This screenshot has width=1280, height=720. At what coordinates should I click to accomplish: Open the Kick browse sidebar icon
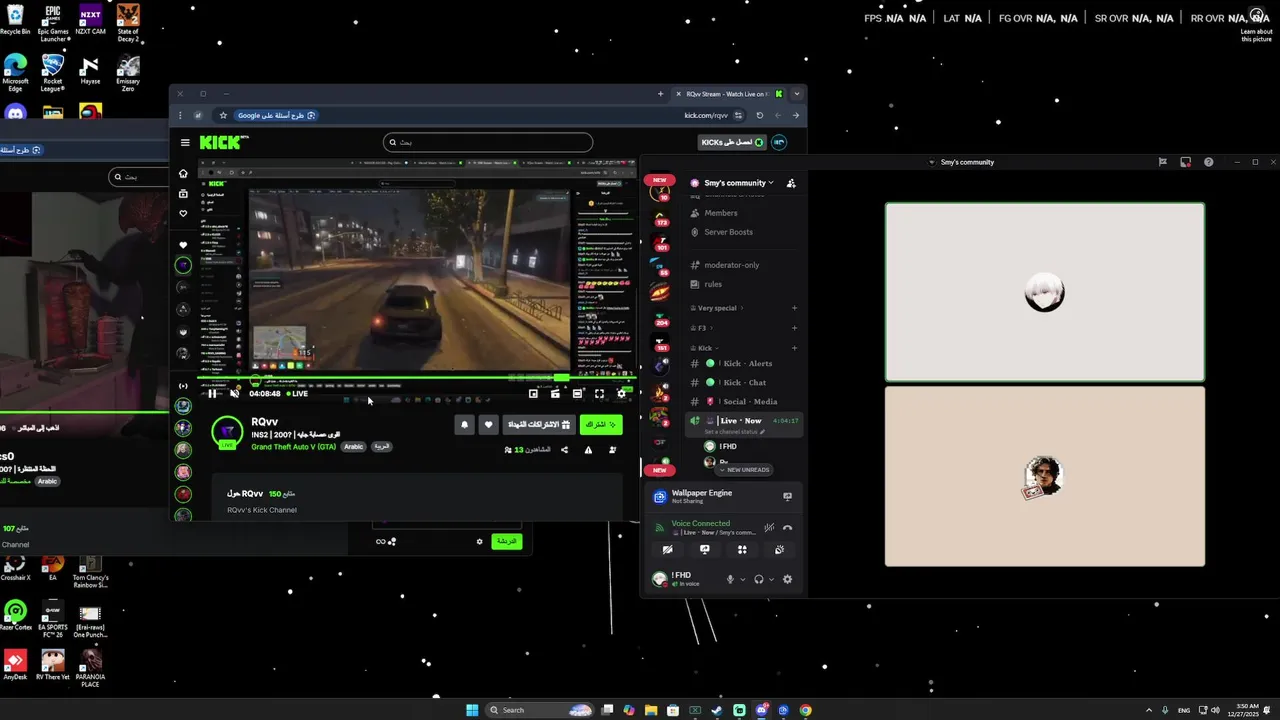[183, 193]
